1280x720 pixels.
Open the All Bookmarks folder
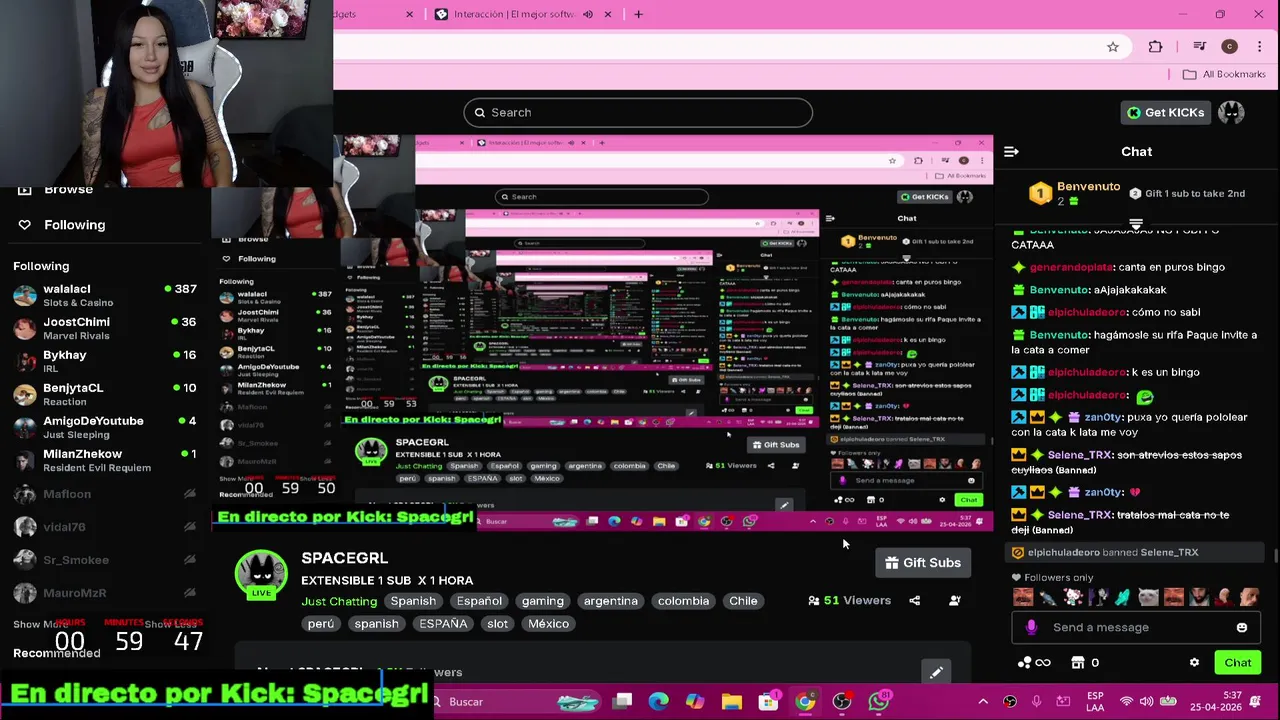tap(1223, 74)
